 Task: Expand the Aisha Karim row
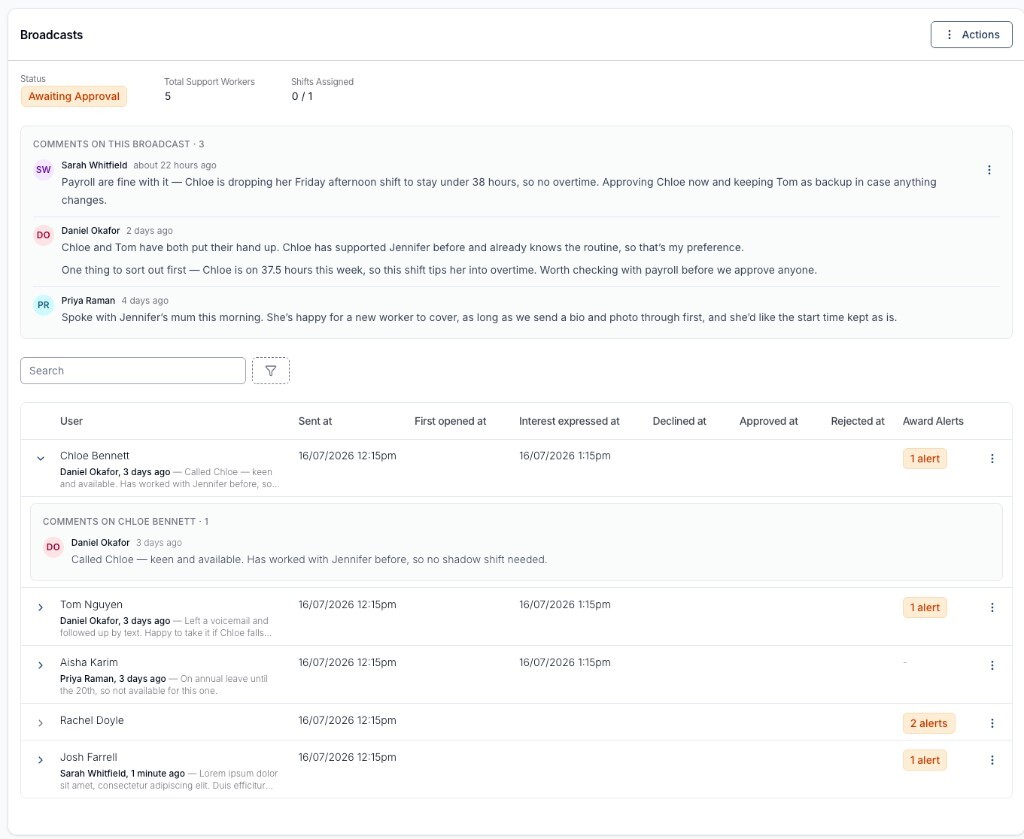40,665
